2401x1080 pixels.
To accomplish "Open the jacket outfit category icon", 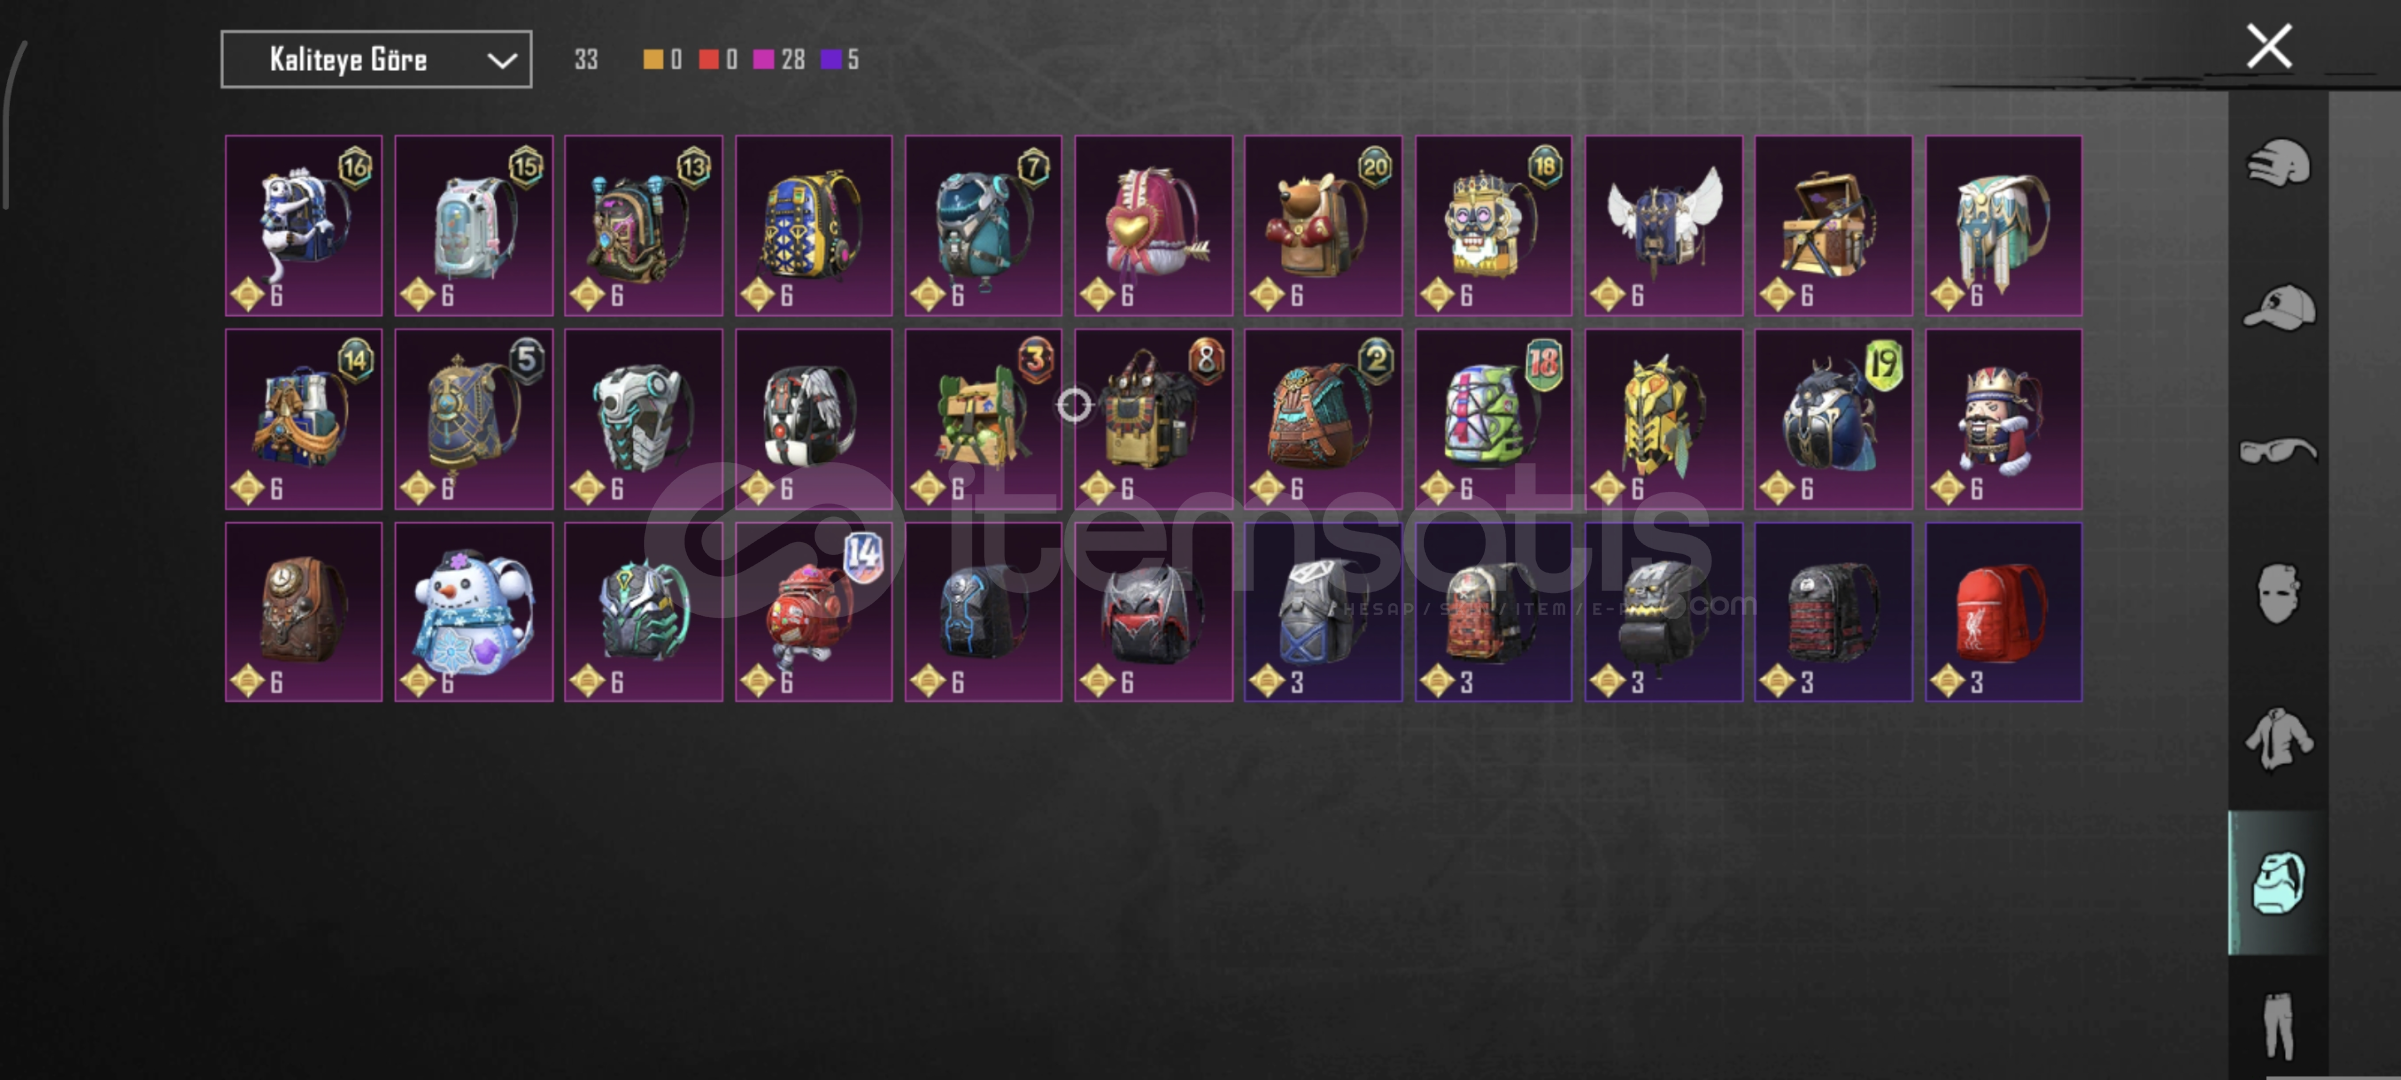I will [x=2278, y=738].
